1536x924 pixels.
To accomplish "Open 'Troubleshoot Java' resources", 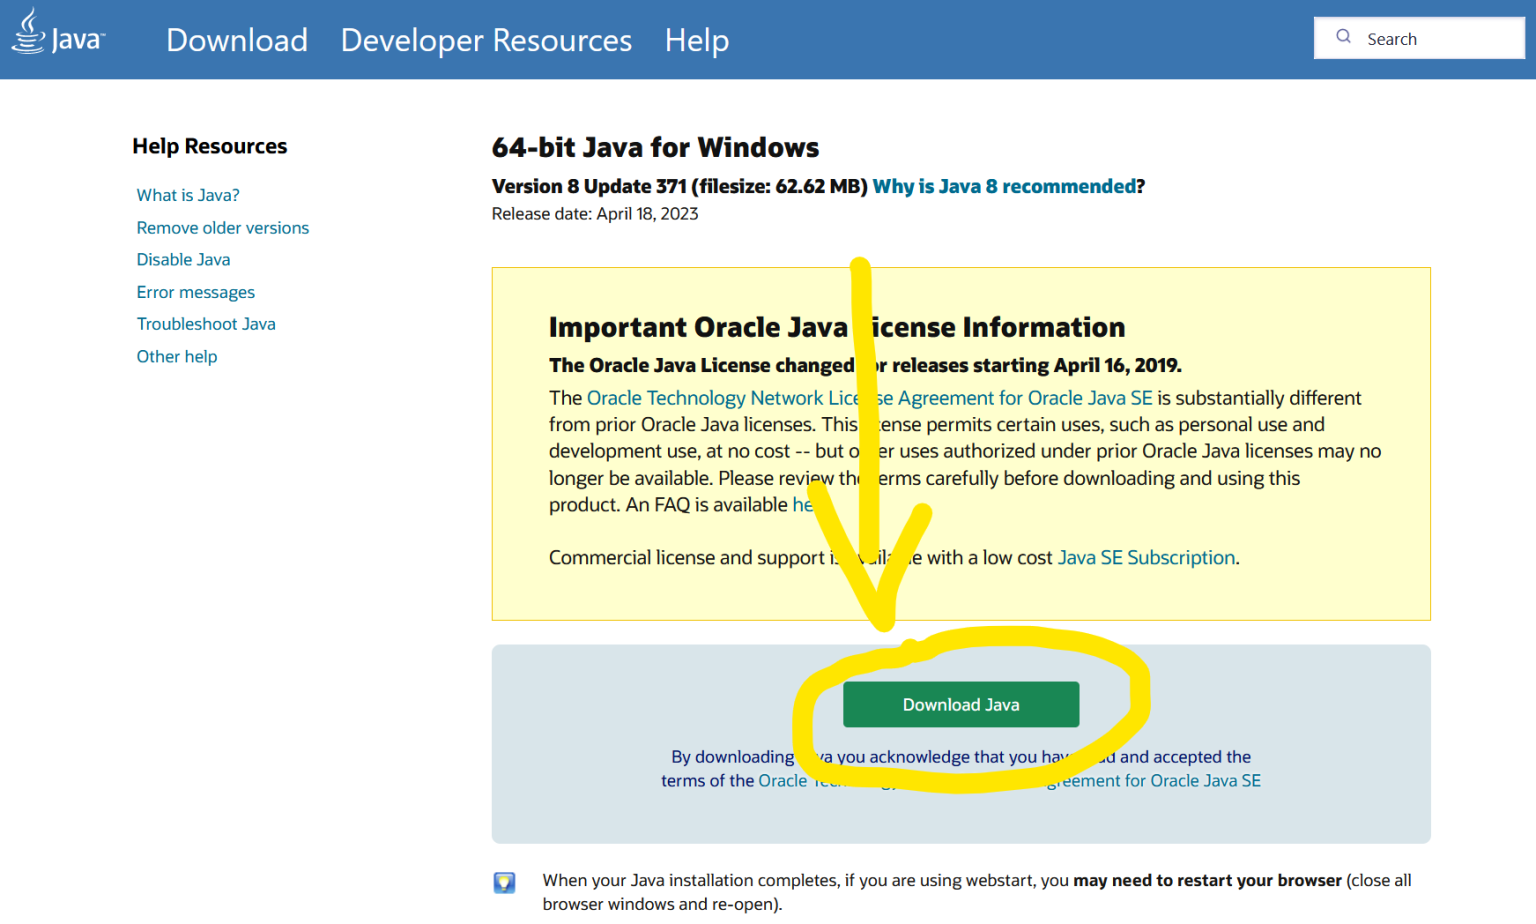I will [206, 324].
